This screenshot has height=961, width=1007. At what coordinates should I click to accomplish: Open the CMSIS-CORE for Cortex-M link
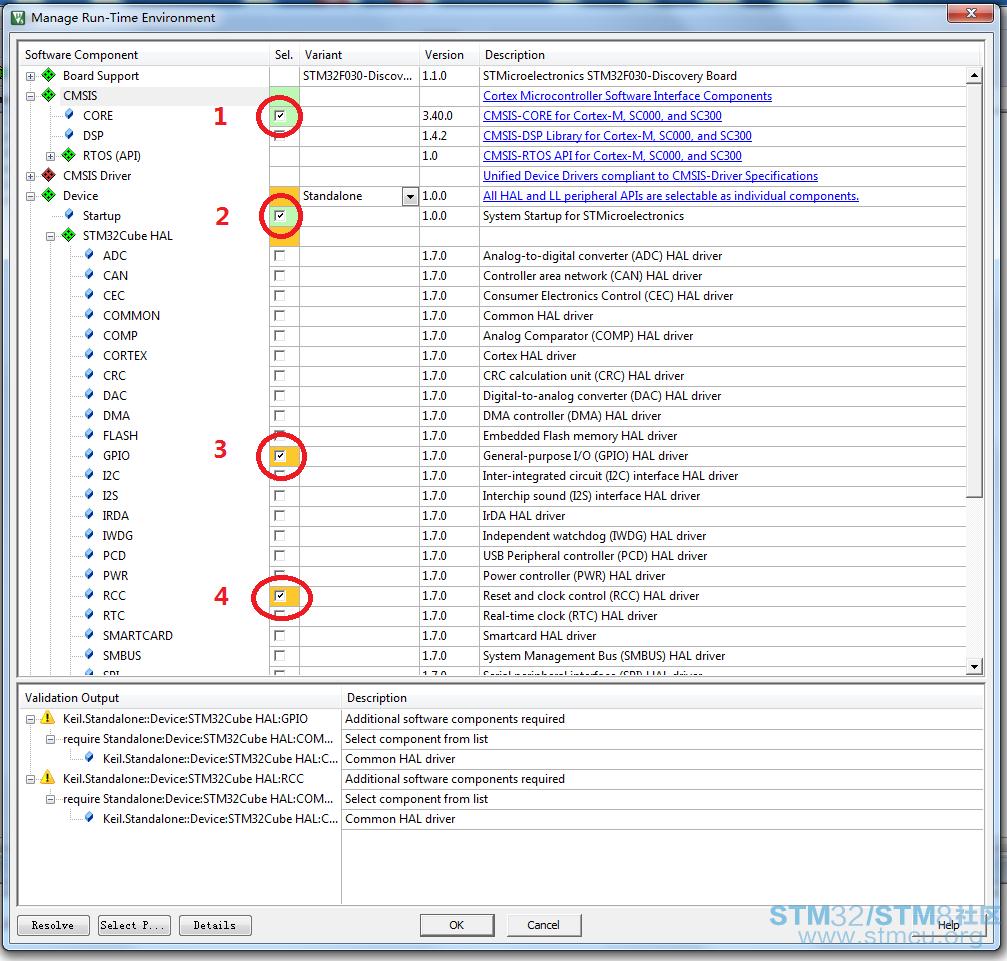[x=602, y=116]
